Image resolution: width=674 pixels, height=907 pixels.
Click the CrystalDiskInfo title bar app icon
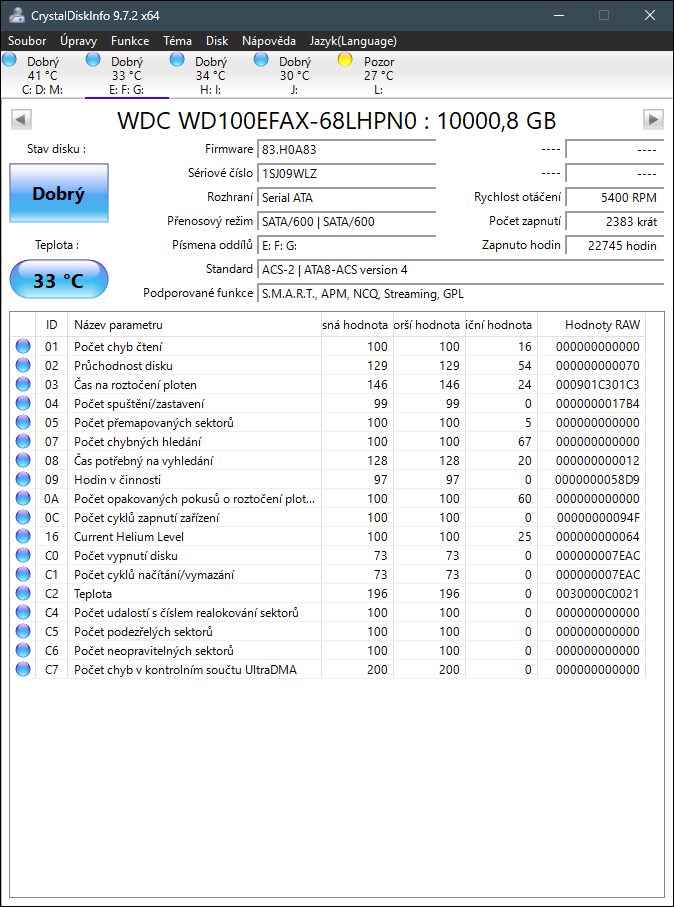pos(17,15)
